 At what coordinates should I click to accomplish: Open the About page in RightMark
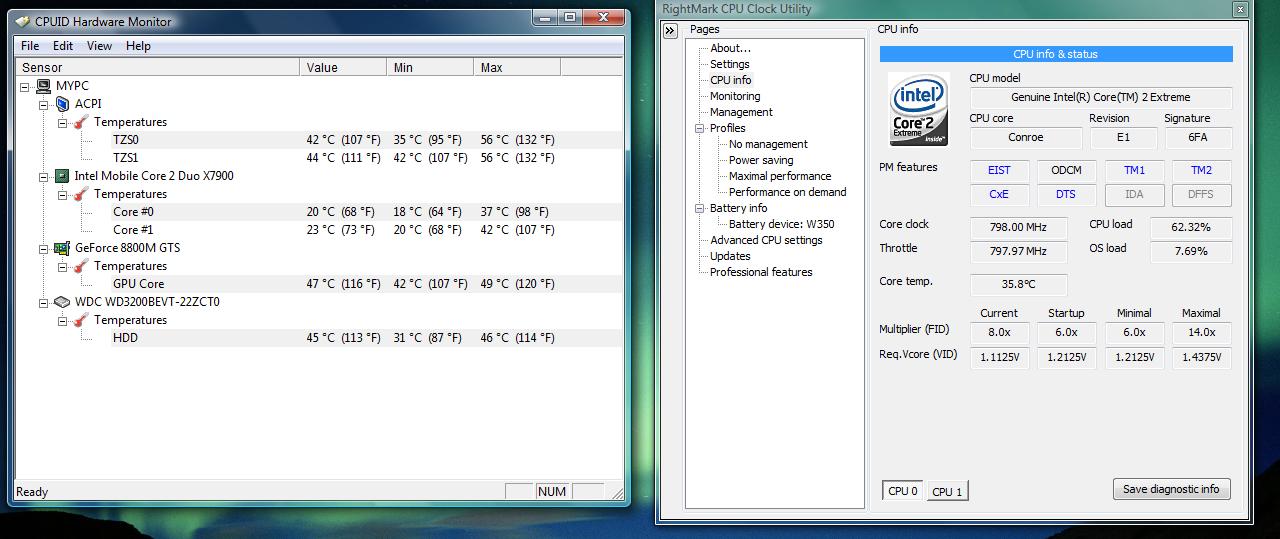click(730, 48)
